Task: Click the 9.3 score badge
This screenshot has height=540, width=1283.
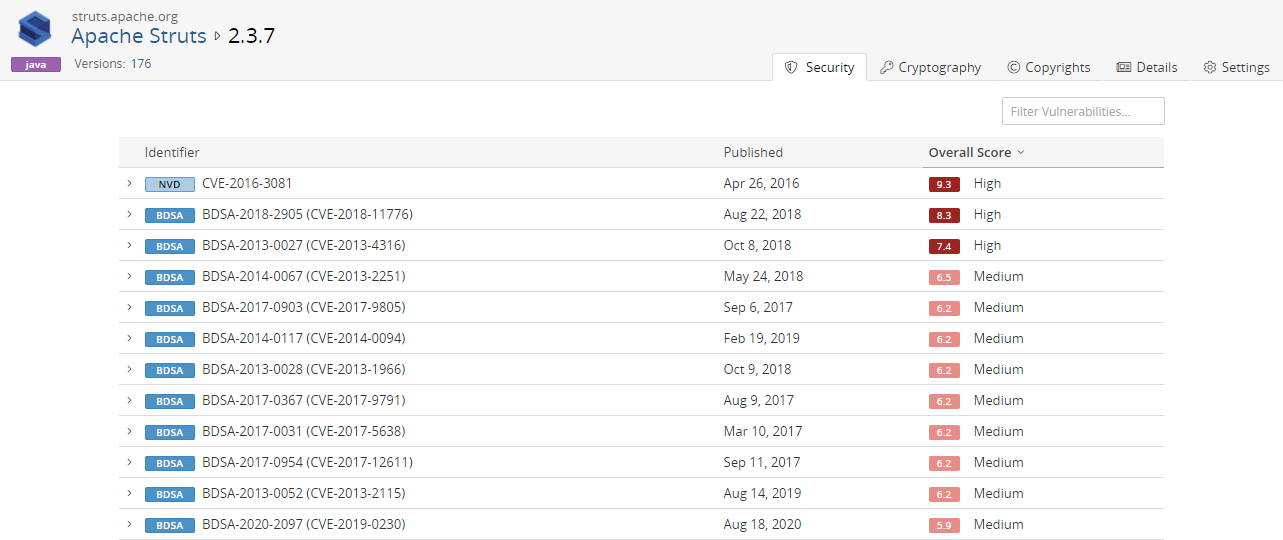Action: (x=944, y=184)
